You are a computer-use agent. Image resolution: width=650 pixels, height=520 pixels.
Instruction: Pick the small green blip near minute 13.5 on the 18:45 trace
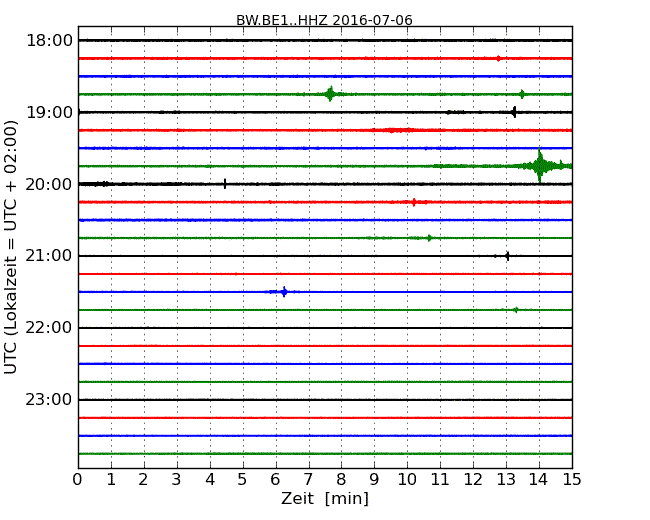[x=522, y=94]
